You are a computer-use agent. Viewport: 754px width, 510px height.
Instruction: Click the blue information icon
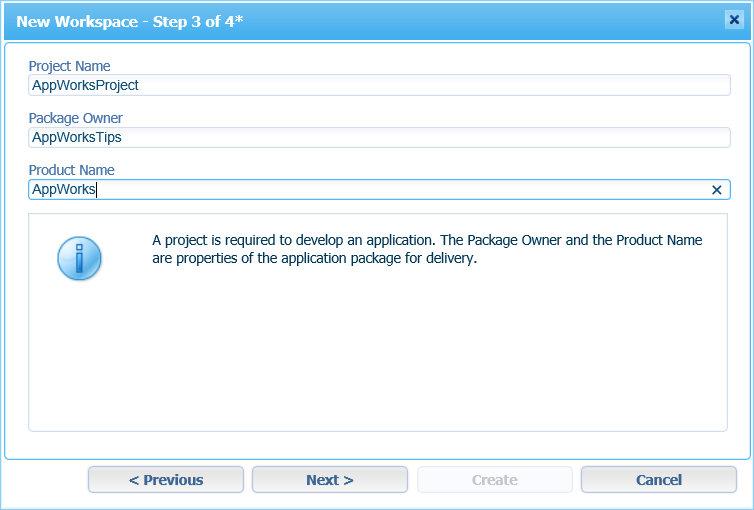click(79, 258)
